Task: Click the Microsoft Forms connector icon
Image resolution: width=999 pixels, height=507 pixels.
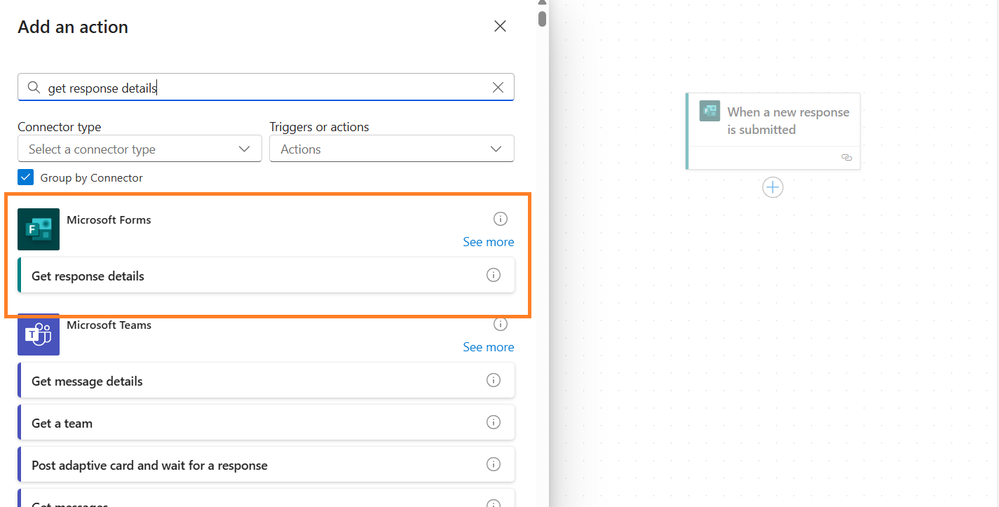Action: click(38, 229)
